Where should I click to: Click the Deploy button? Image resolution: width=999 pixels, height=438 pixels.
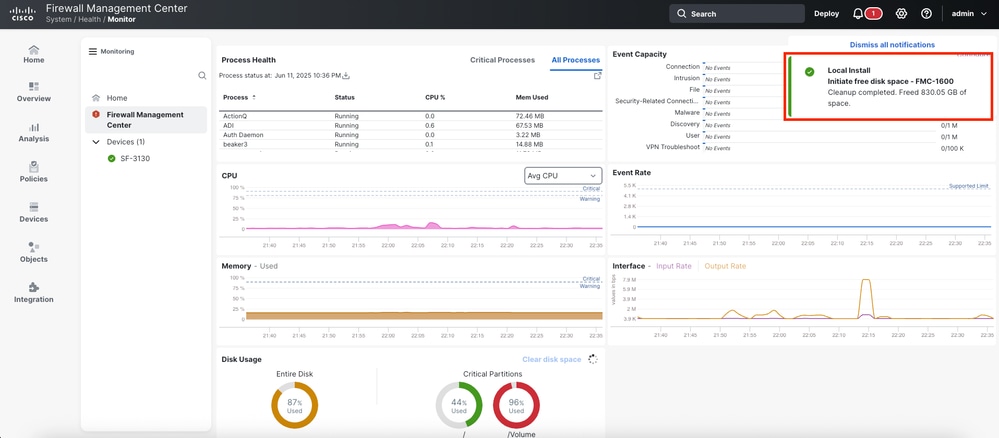point(826,13)
